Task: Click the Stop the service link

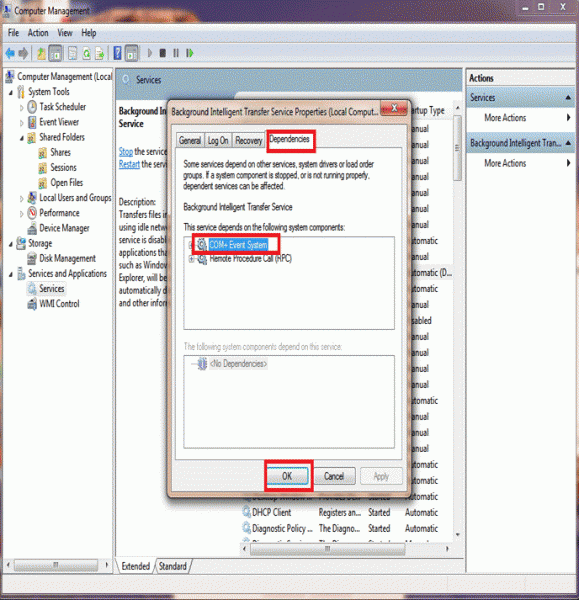Action: coord(126,152)
